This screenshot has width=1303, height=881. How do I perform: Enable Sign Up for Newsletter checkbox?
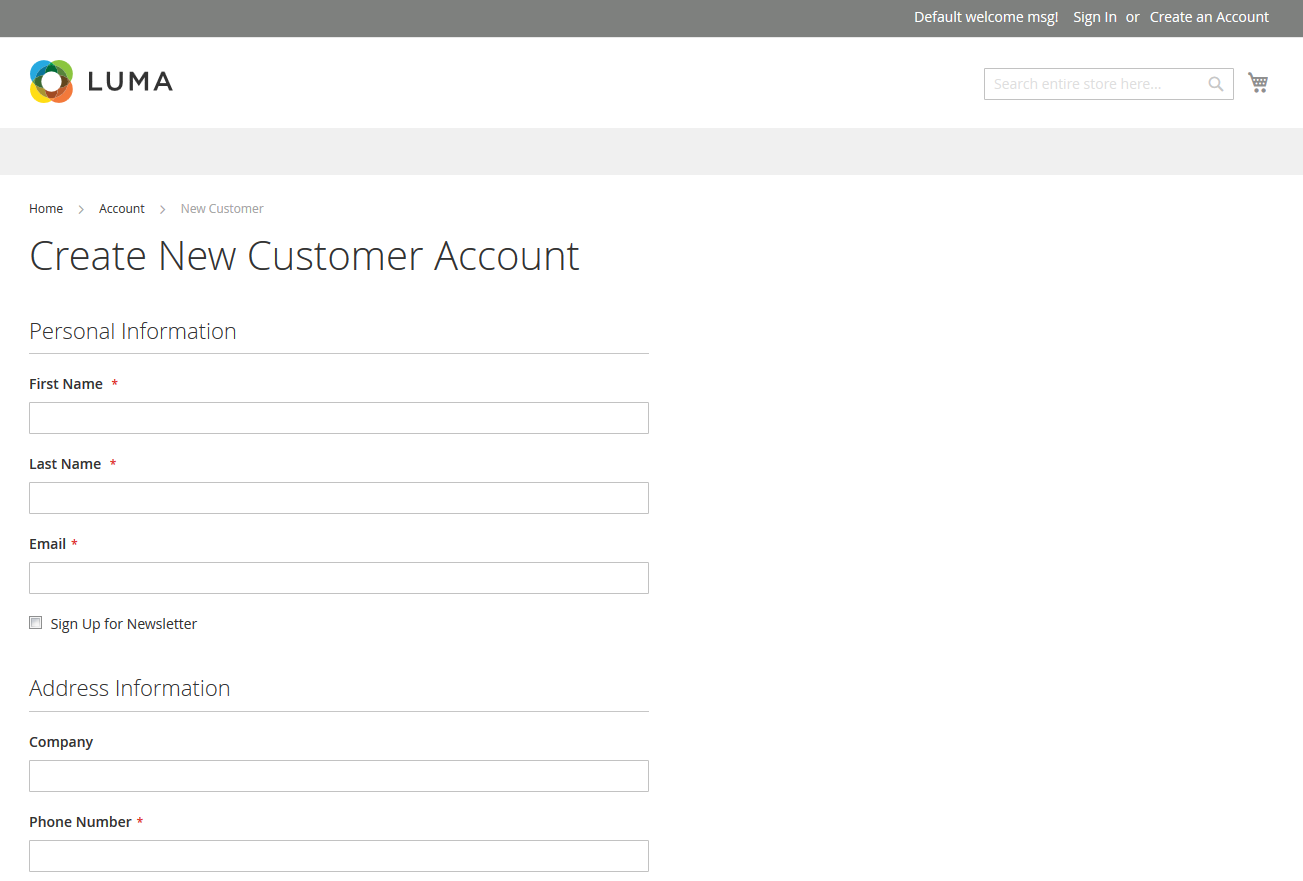(36, 622)
